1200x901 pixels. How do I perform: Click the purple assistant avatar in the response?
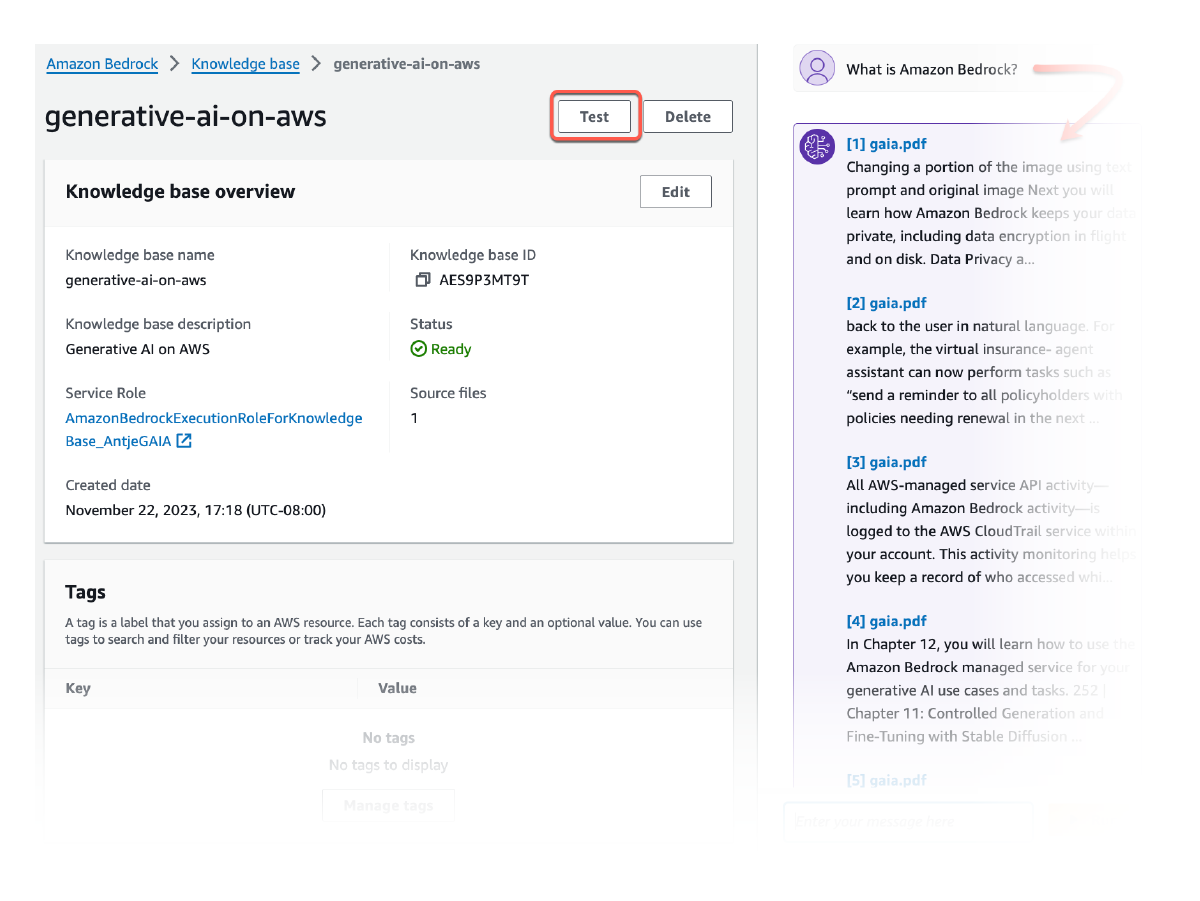tap(817, 147)
